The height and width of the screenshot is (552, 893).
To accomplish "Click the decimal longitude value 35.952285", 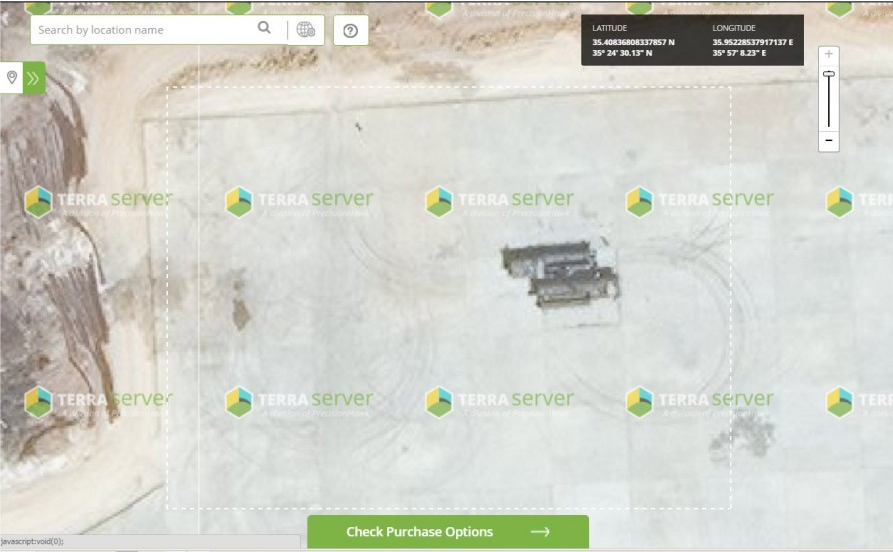I will [752, 42].
